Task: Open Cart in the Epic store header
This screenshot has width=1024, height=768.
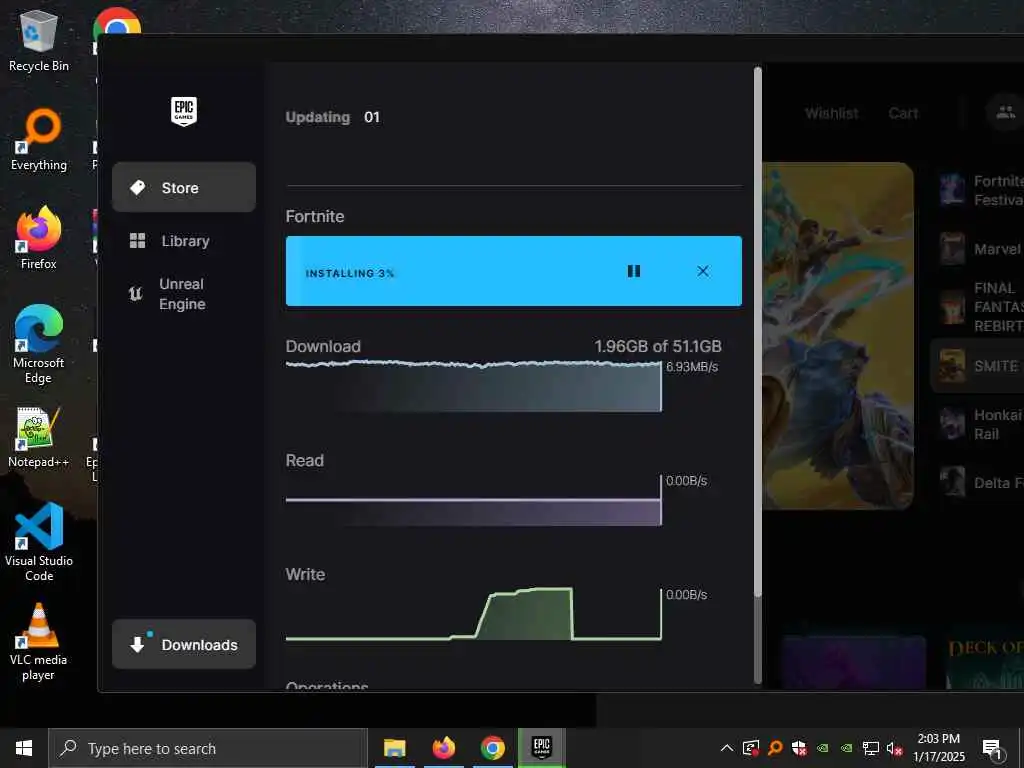Action: [903, 114]
